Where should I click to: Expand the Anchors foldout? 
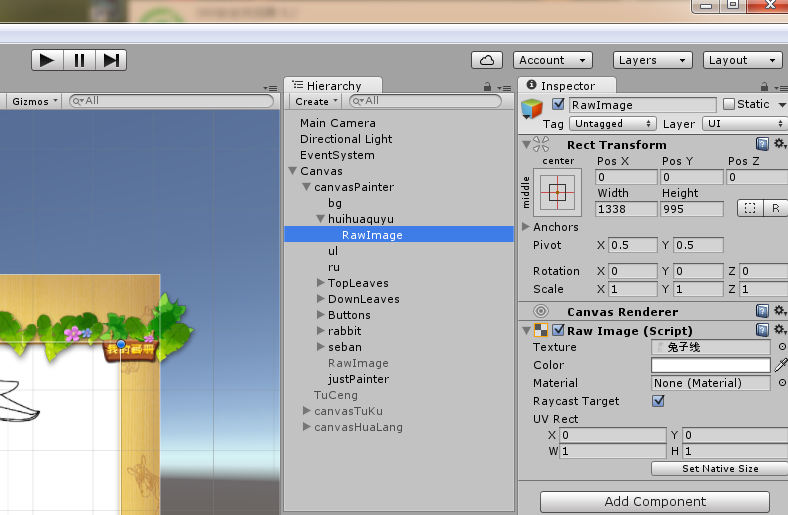526,227
